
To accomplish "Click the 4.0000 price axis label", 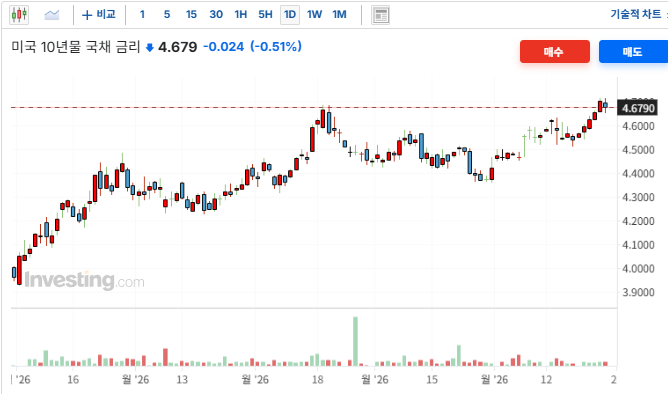I will point(638,269).
